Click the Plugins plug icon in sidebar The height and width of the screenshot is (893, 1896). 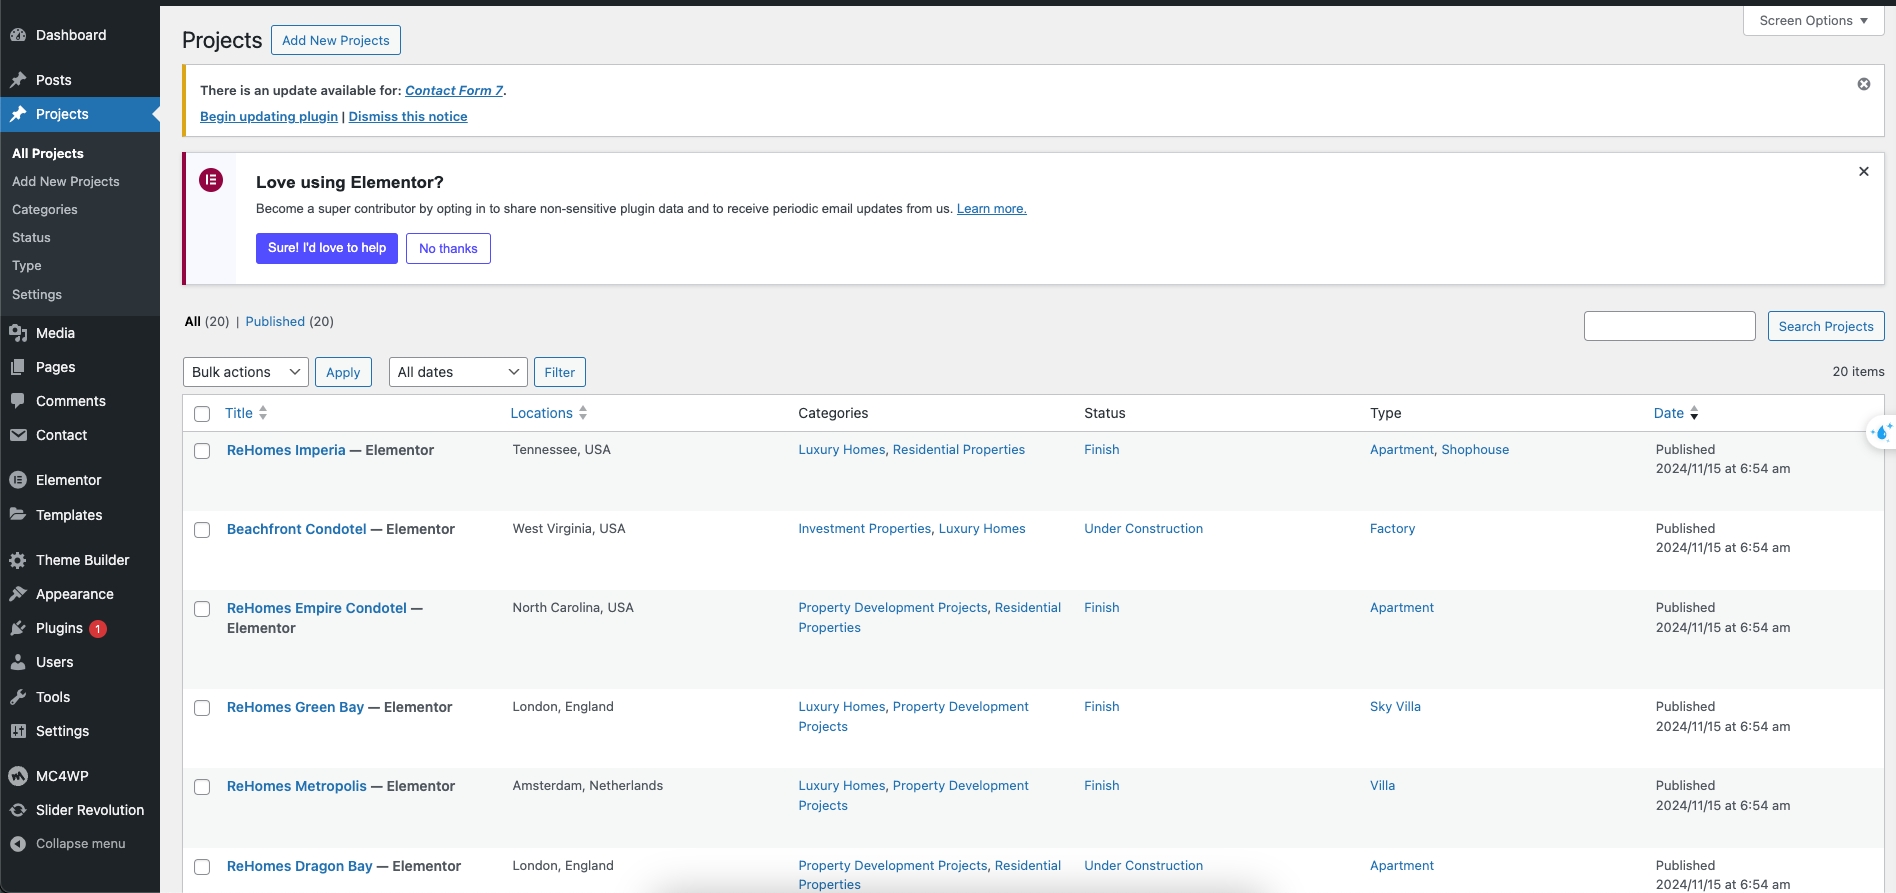(18, 628)
